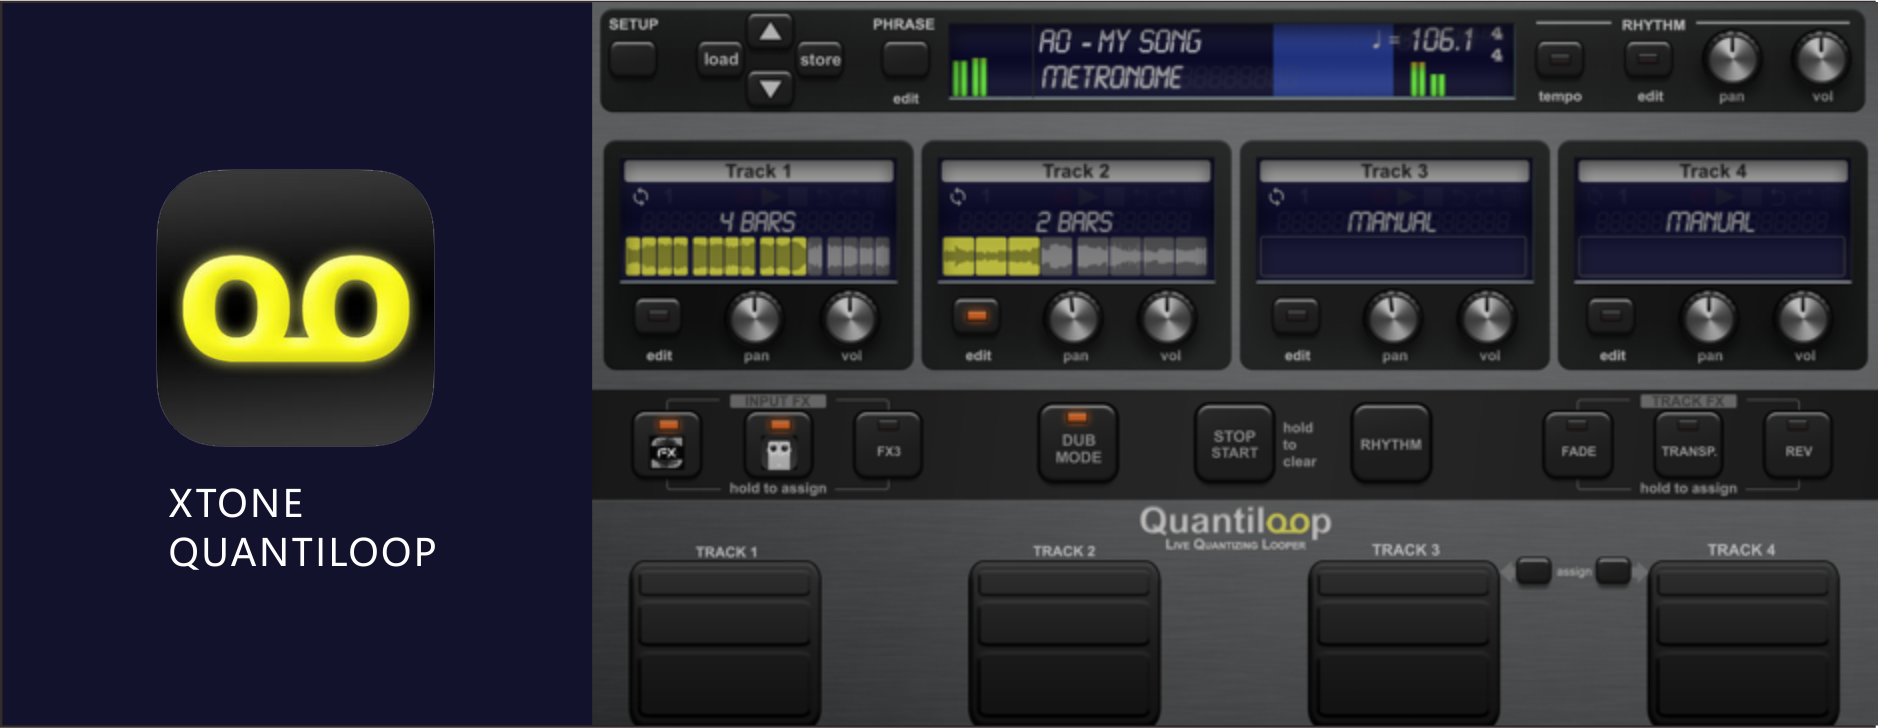
Task: Click the store button
Action: 820,59
